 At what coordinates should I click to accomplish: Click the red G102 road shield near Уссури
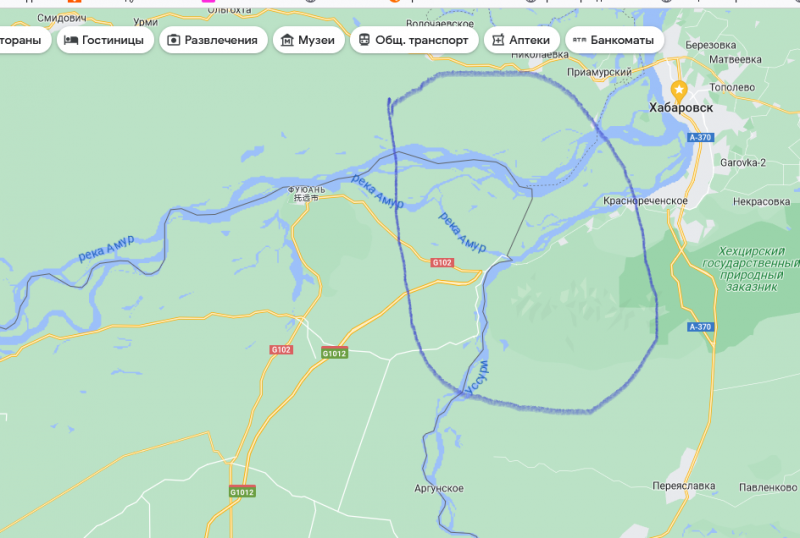click(442, 262)
